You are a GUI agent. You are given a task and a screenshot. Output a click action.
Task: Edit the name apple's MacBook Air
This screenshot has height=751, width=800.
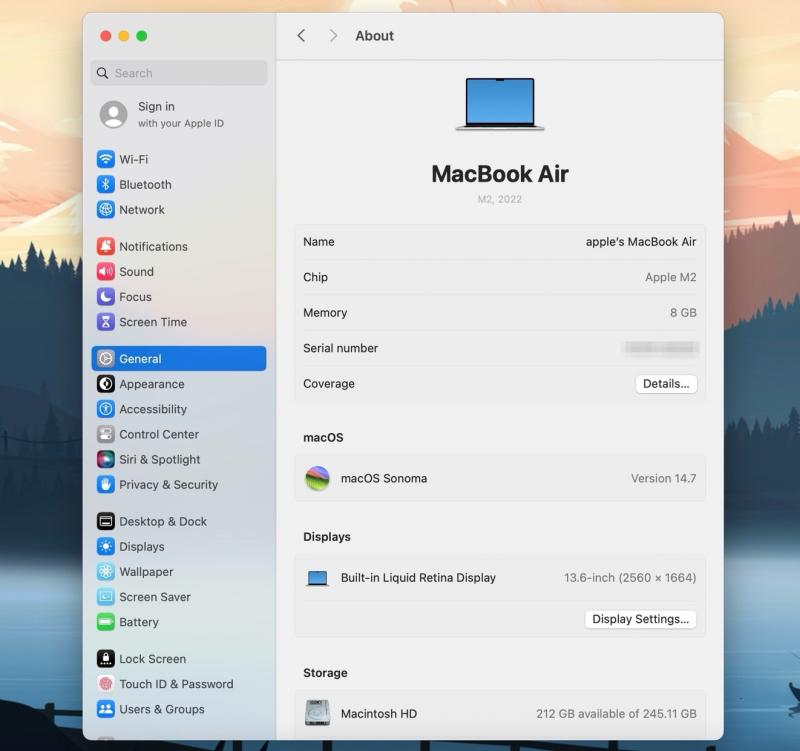coord(640,242)
